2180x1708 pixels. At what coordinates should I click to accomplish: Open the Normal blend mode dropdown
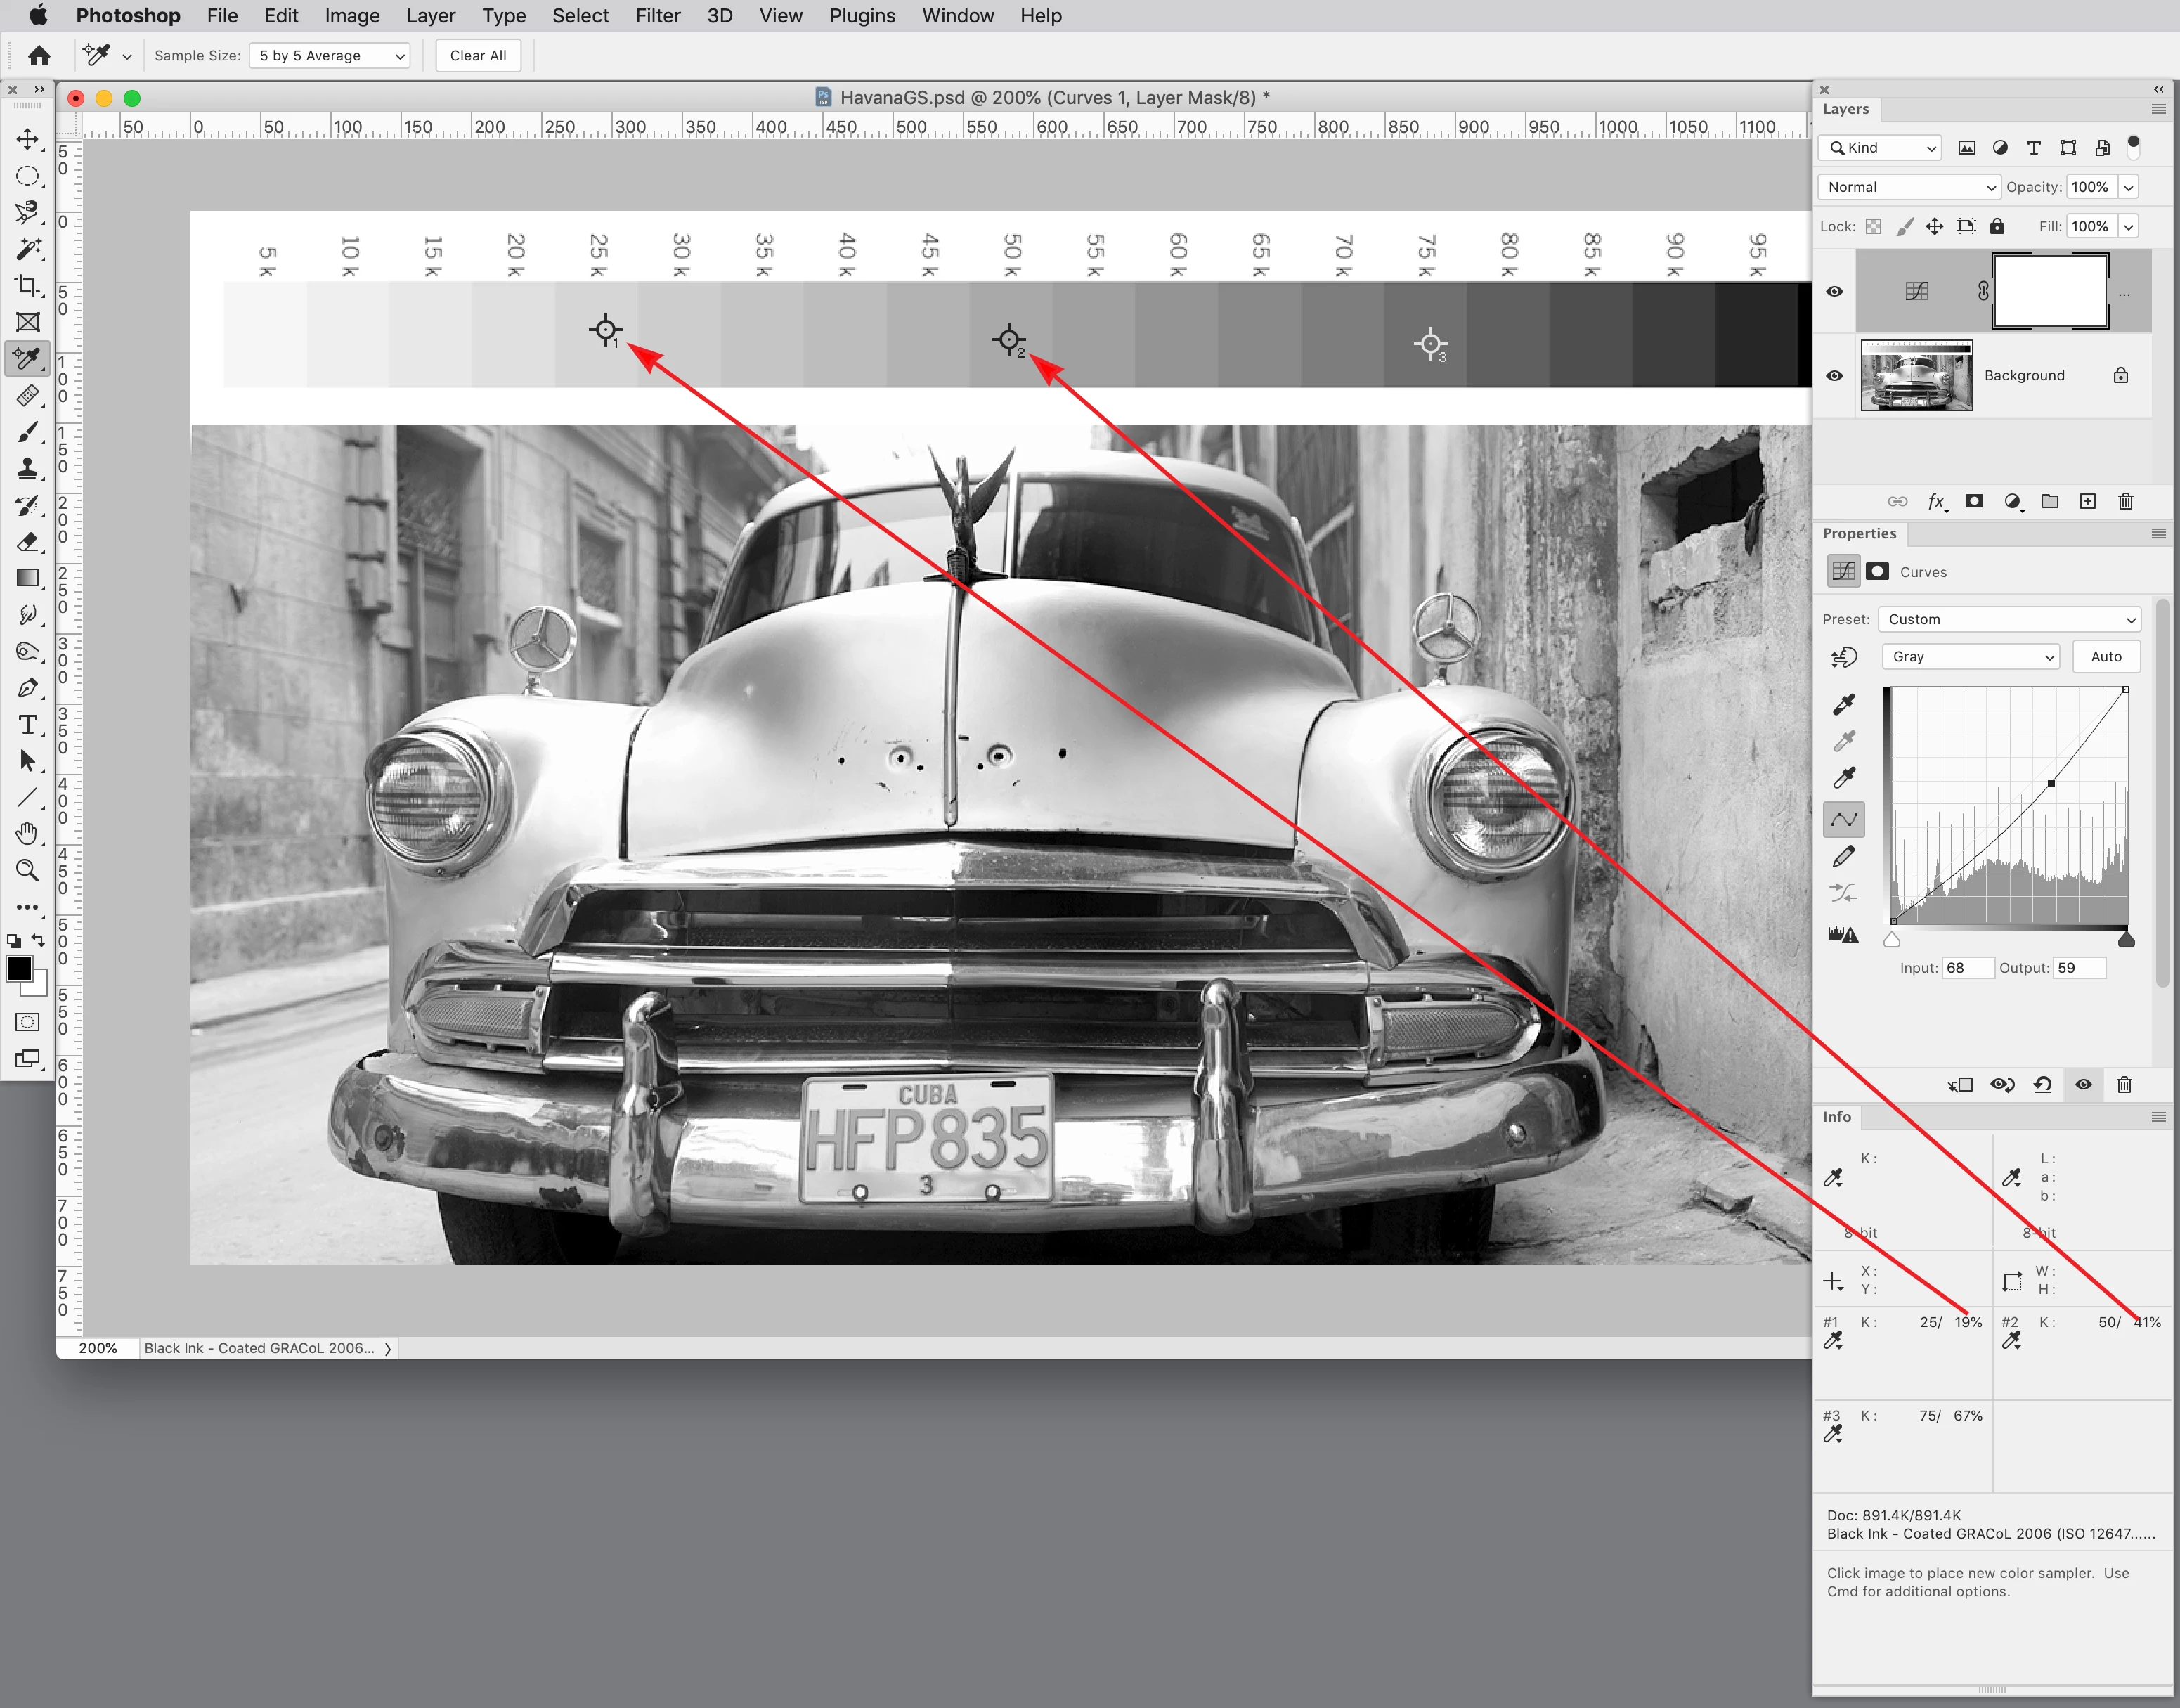(1908, 187)
